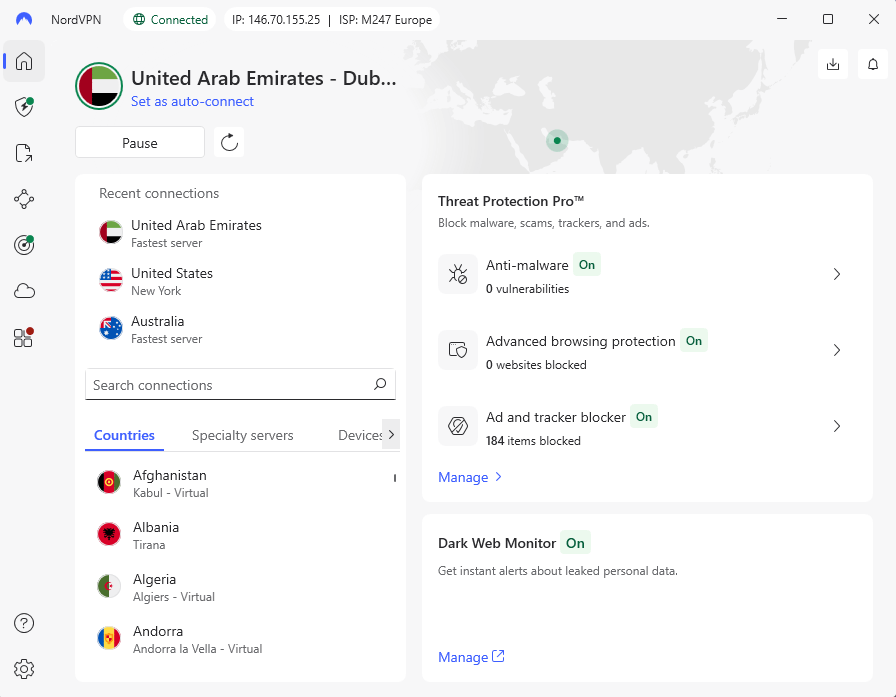Expand hidden tabs with the right arrow
The image size is (896, 697).
tap(390, 434)
